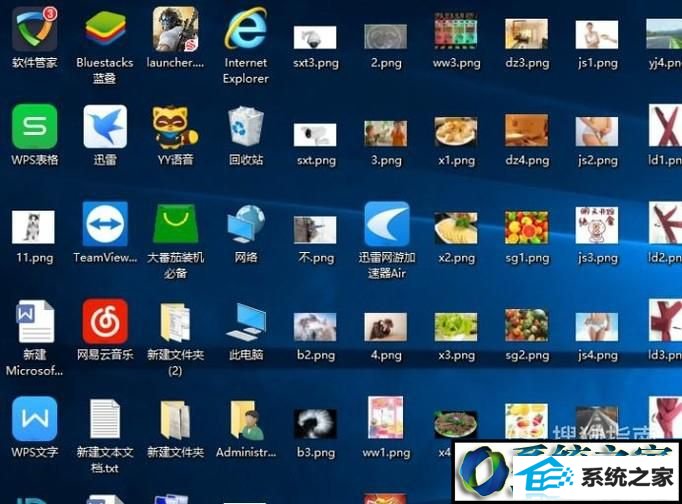Viewport: 682px width, 504px height.
Task: Click the dz3.png thumbnail
Action: (x=526, y=34)
